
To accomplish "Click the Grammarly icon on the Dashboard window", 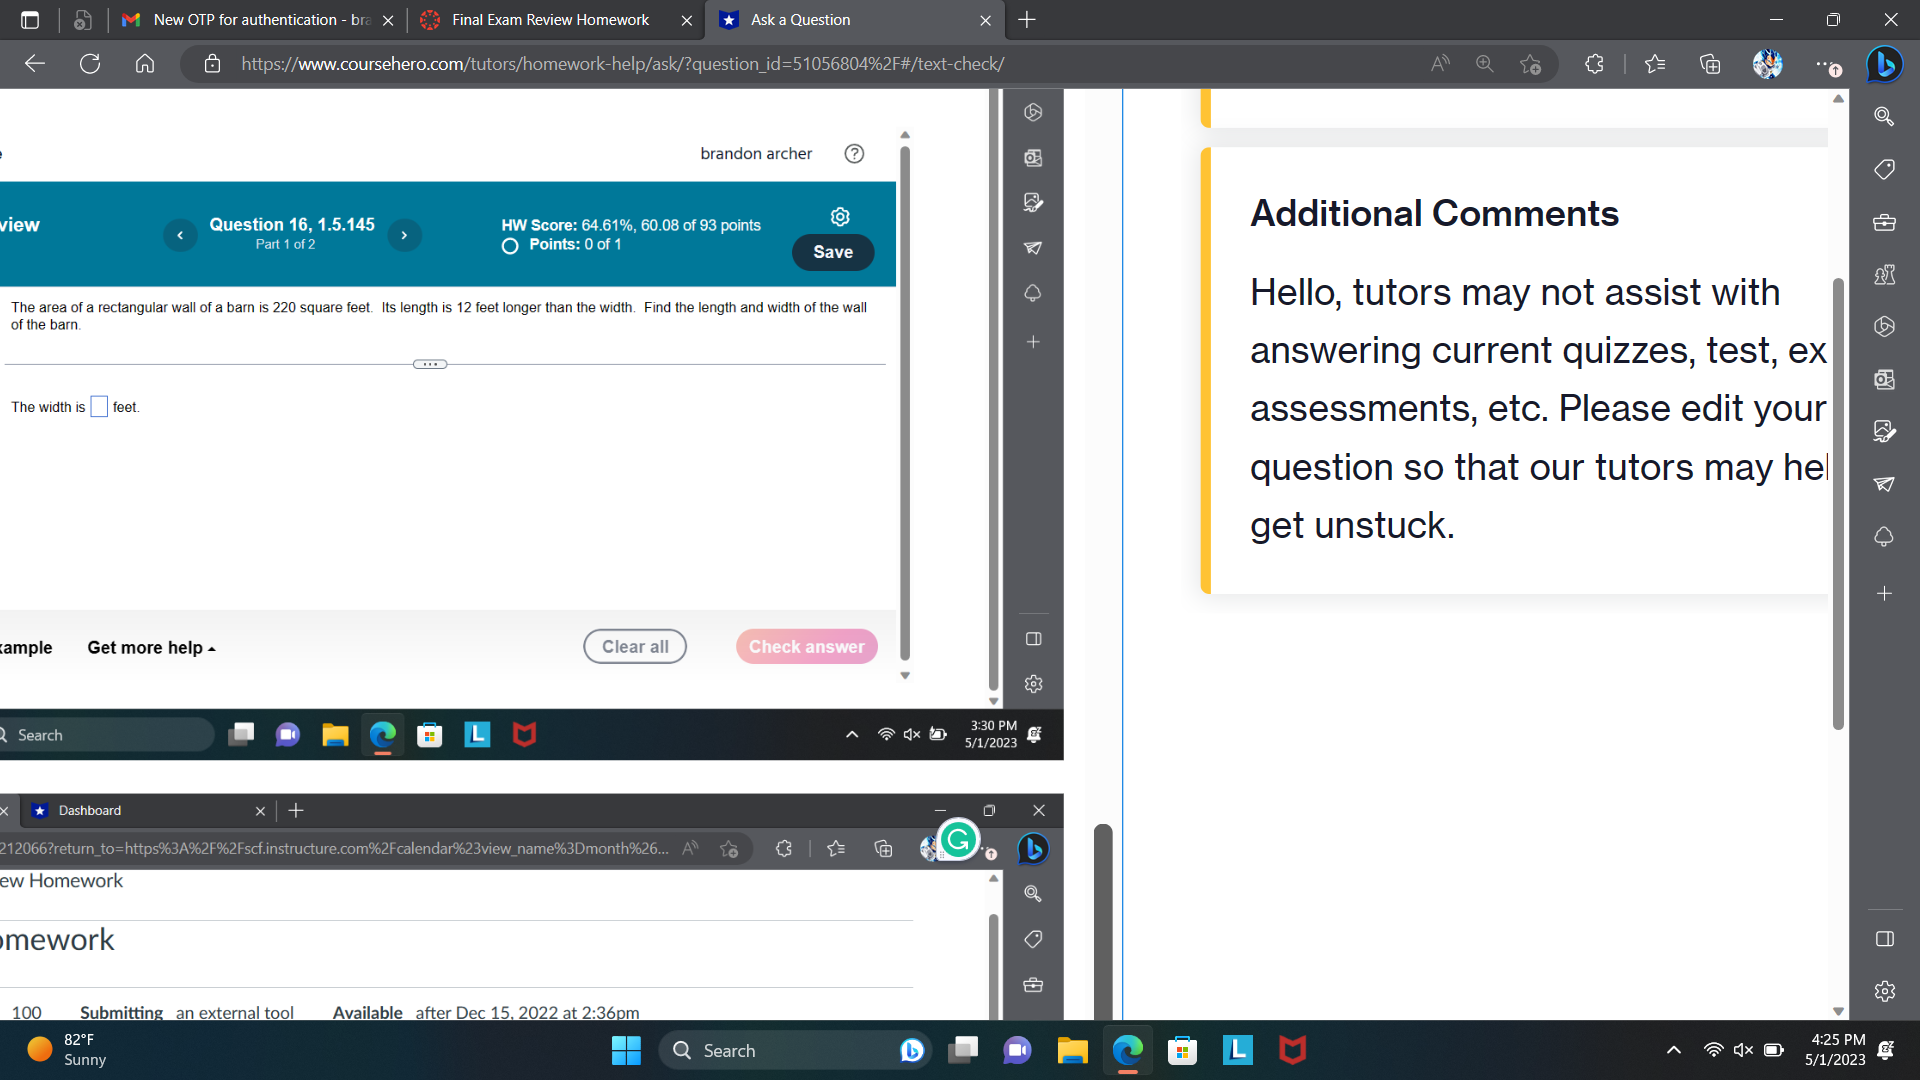I will tap(957, 840).
